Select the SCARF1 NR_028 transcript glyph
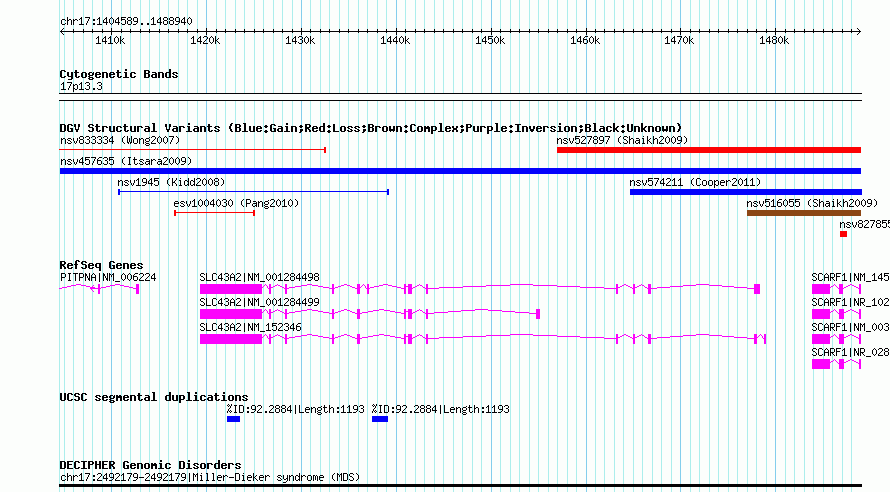 click(x=836, y=364)
